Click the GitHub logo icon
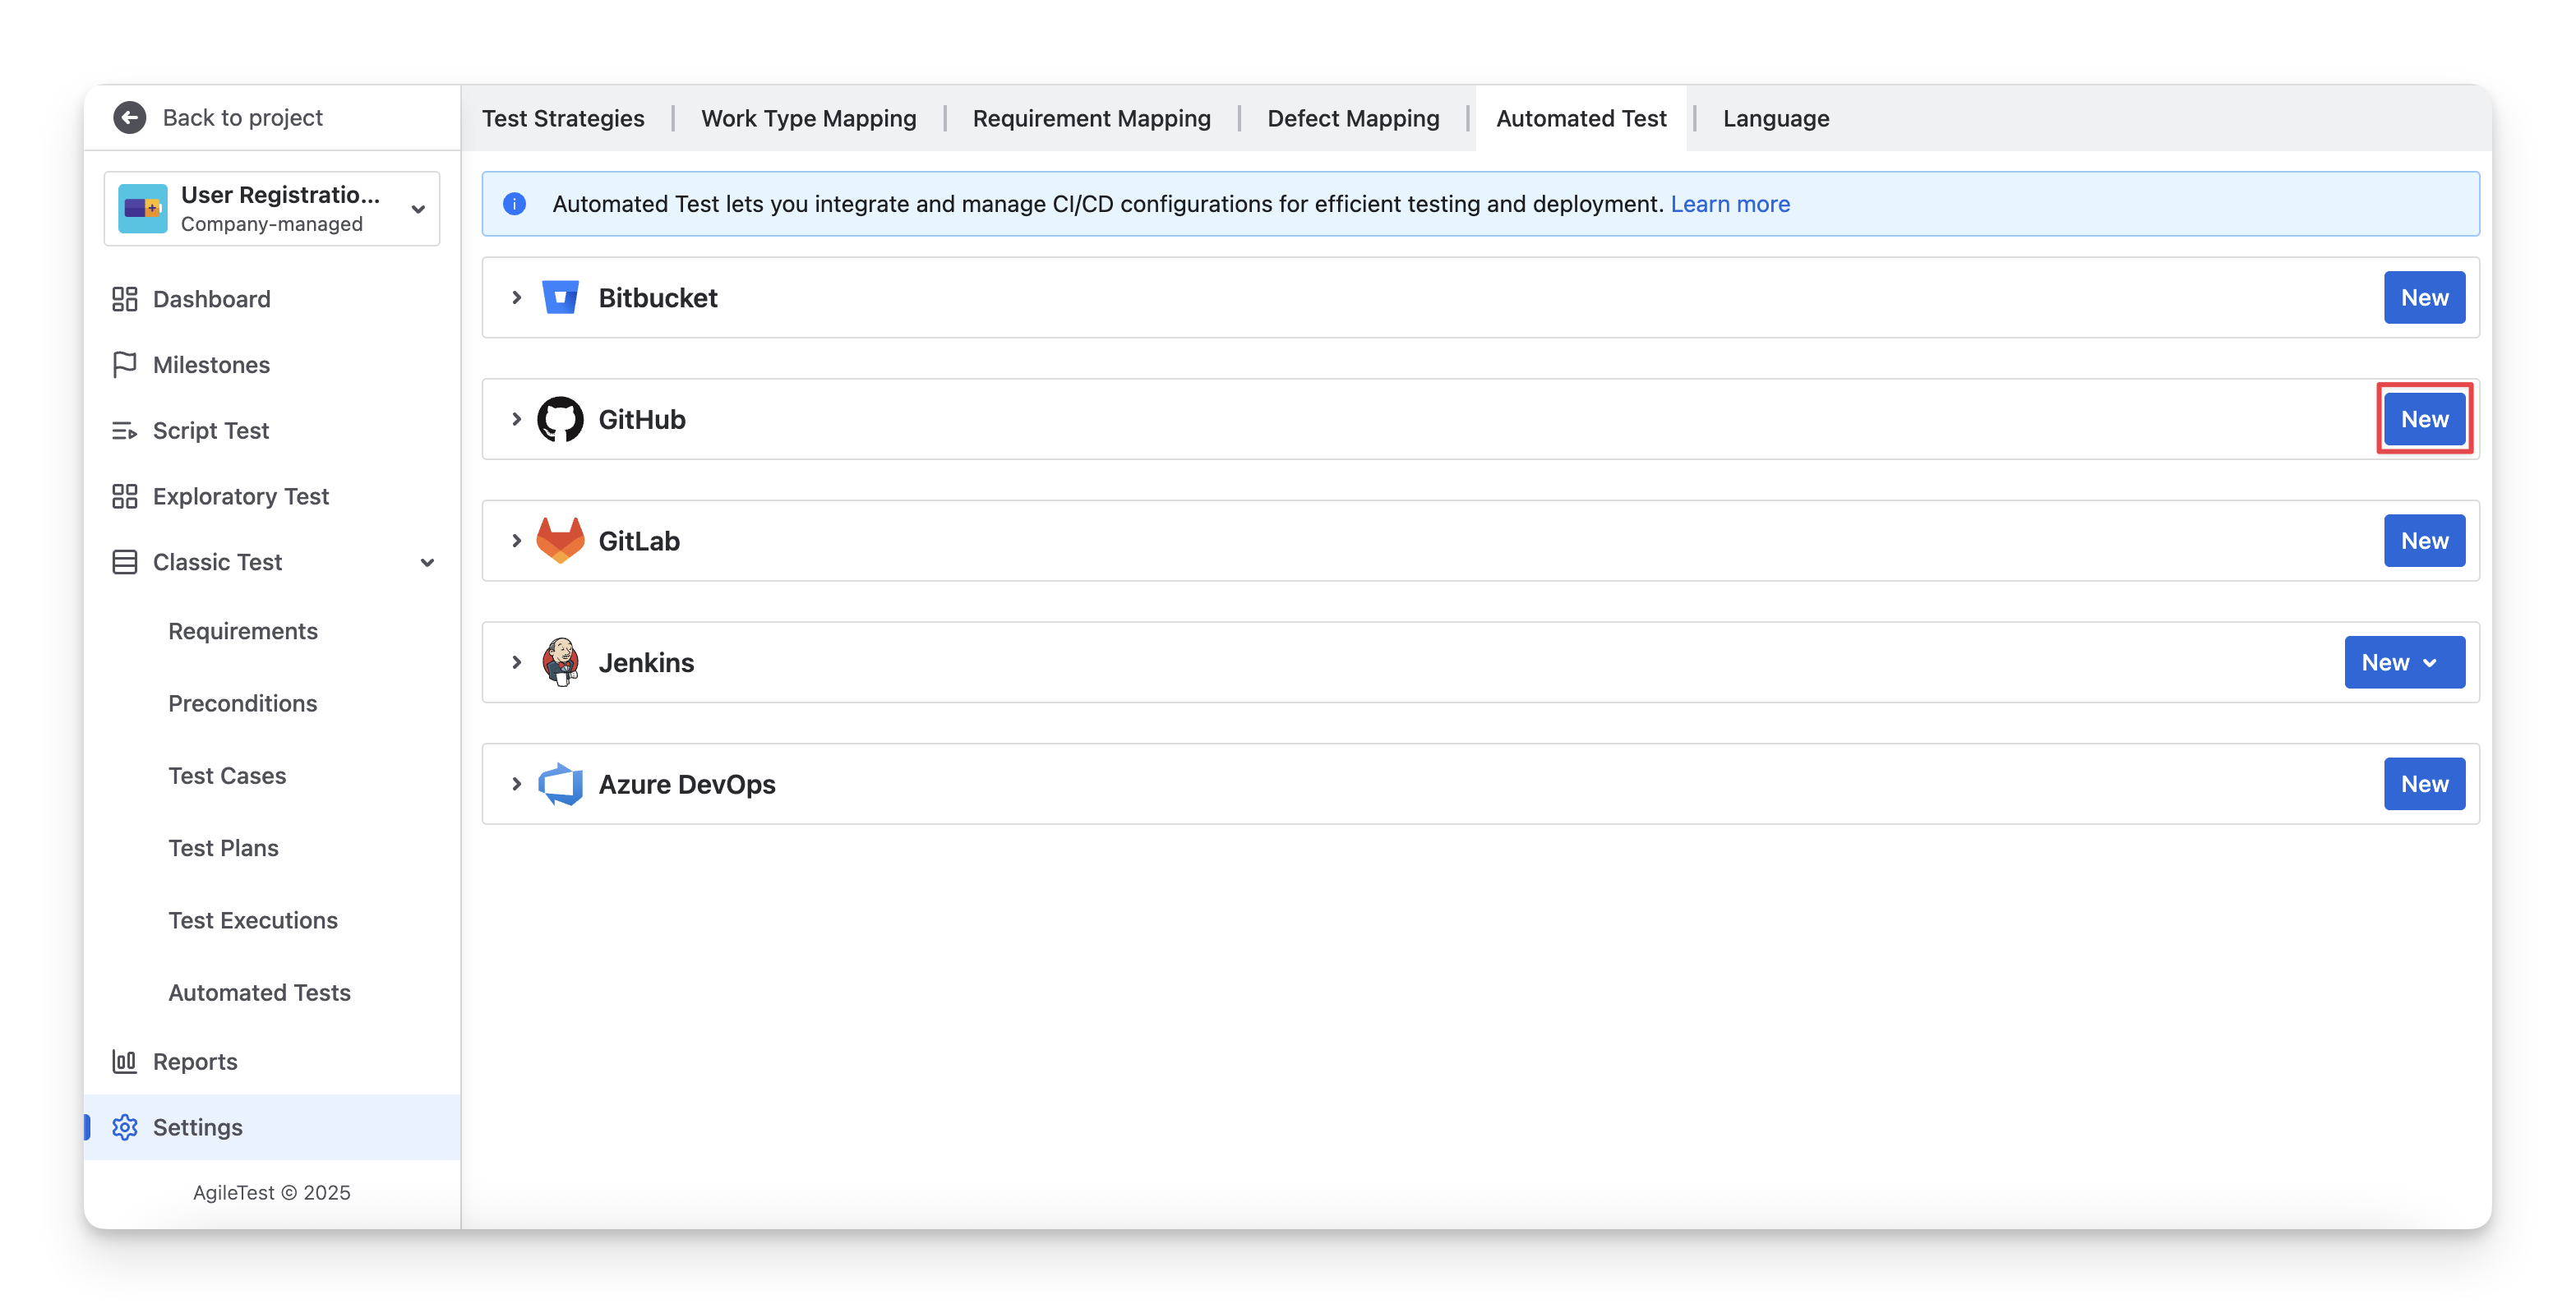 [x=560, y=419]
